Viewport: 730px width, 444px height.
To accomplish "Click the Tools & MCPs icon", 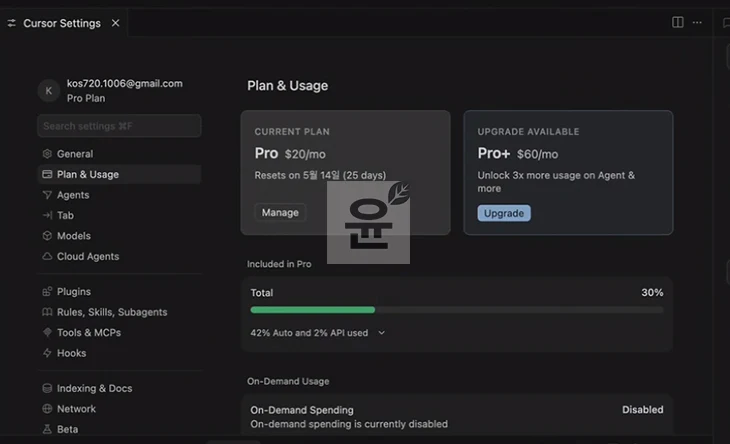I will (x=47, y=332).
